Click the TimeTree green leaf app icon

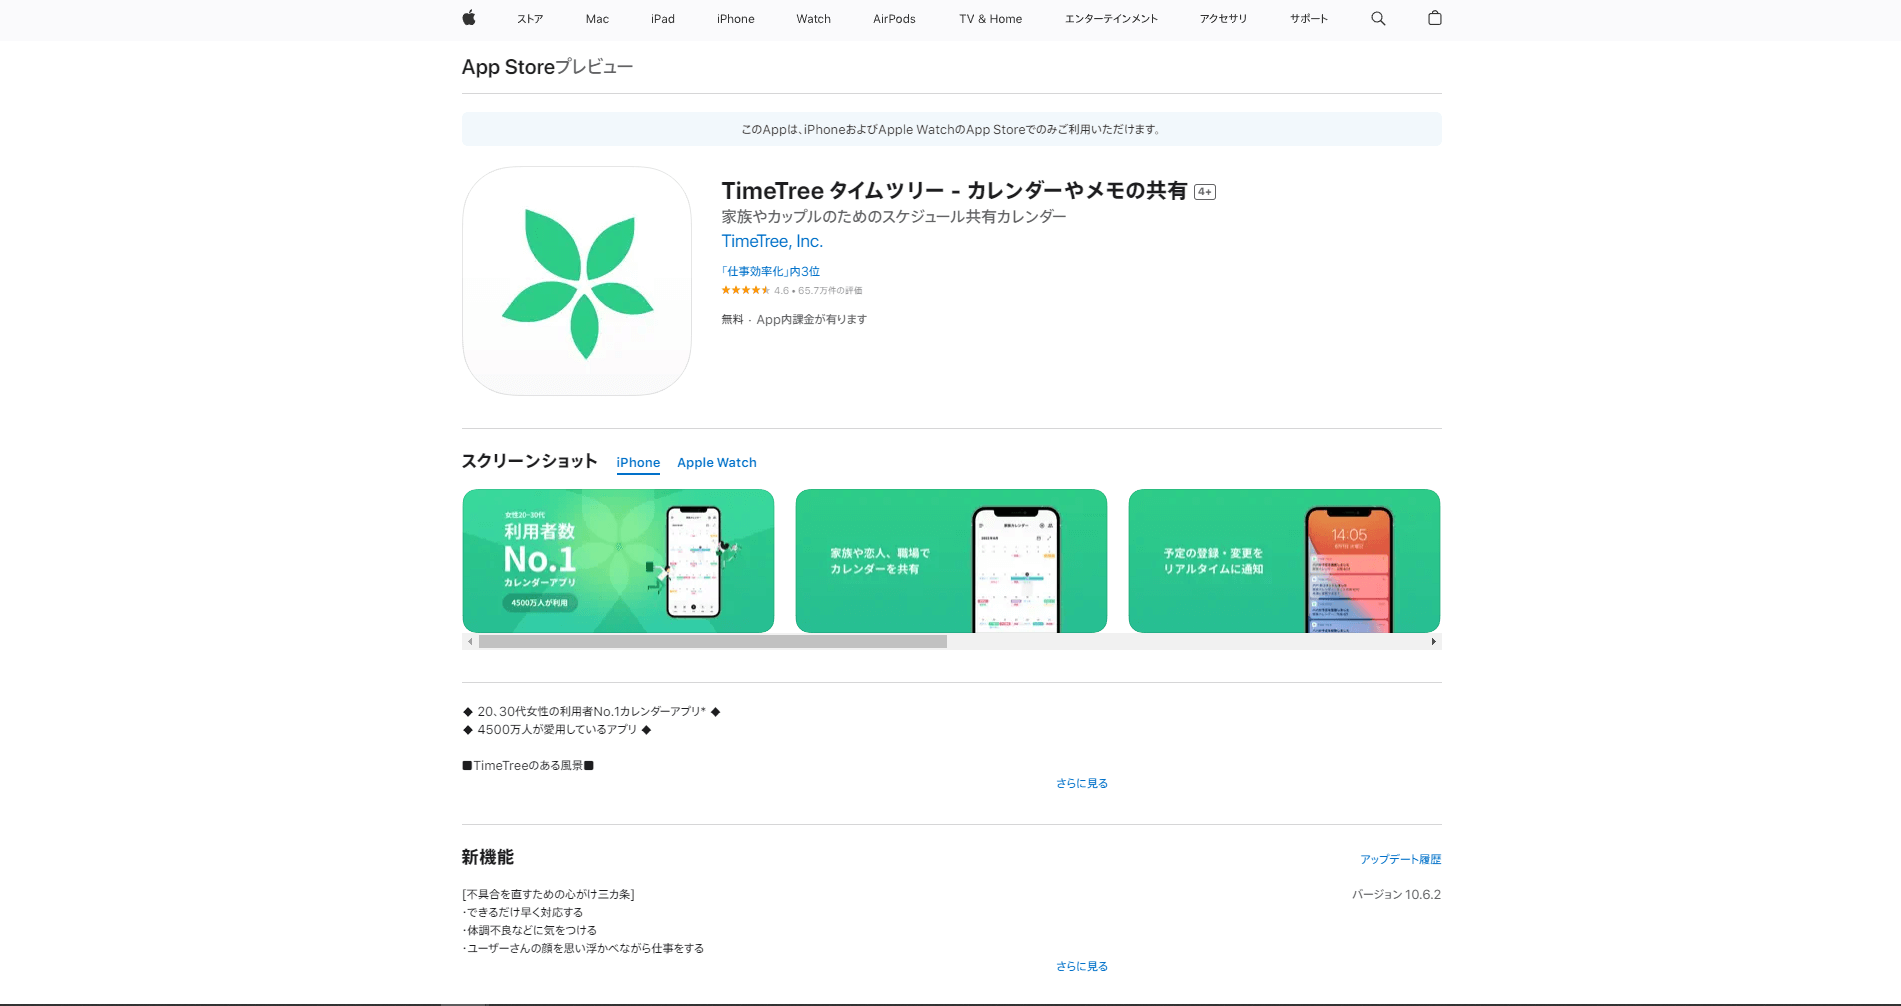coord(577,281)
